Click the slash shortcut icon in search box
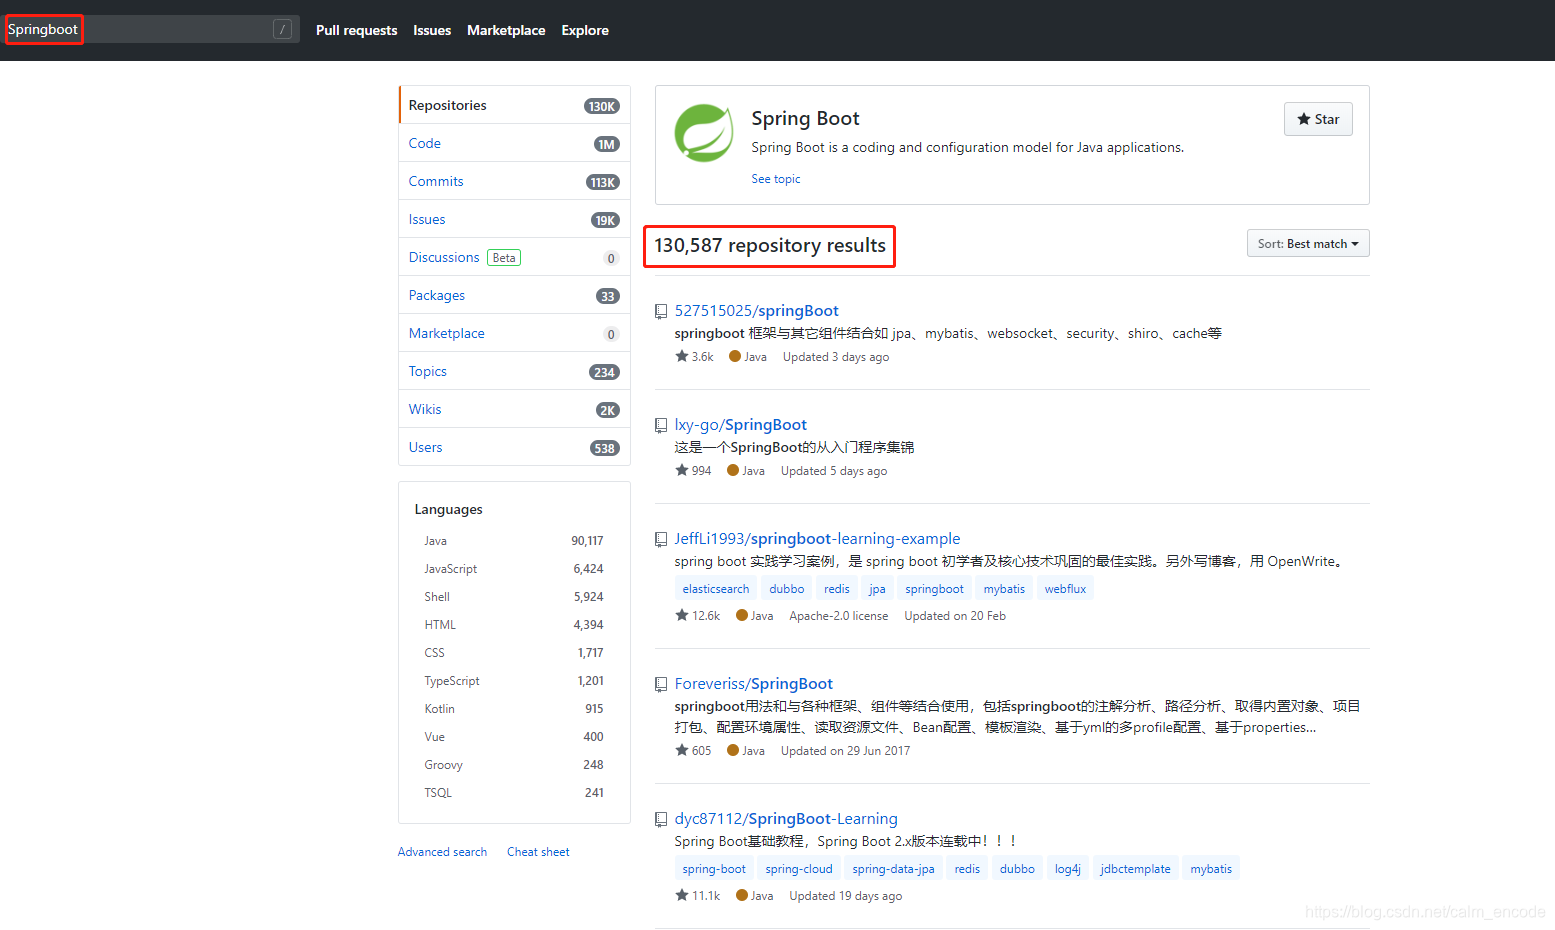This screenshot has height=930, width=1555. pyautogui.click(x=283, y=30)
